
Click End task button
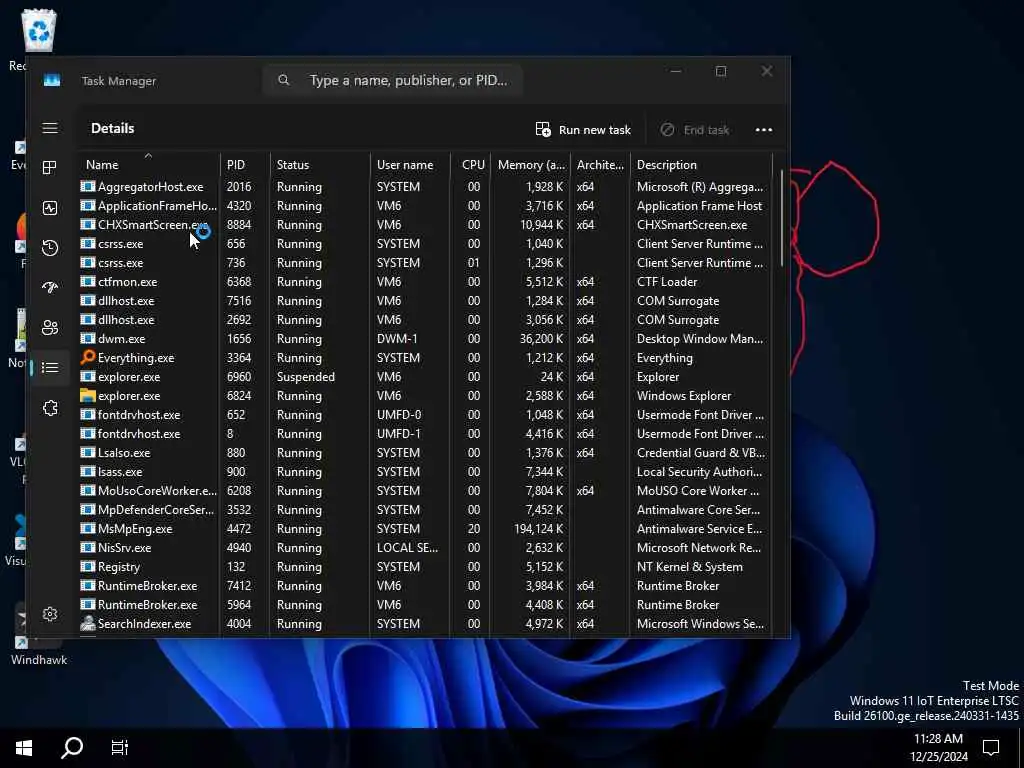694,129
